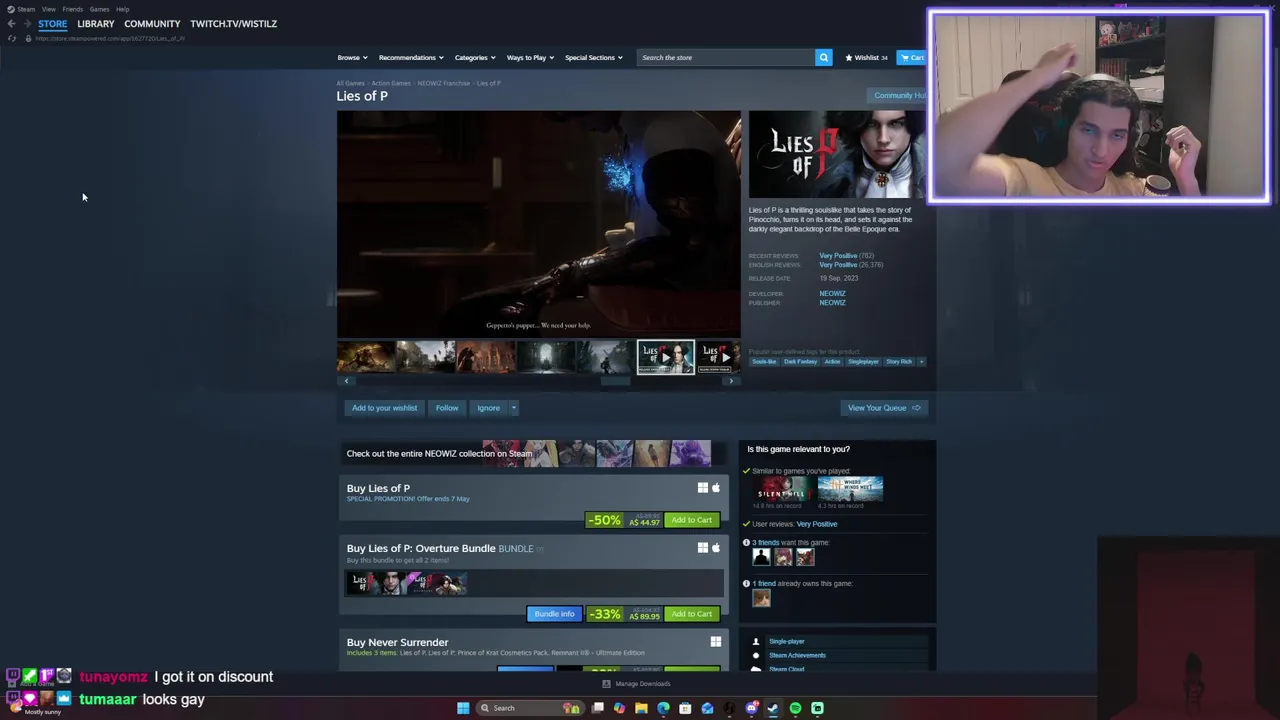Screen dimensions: 1280x720
Task: Click the Steam Achievements feature link
Action: point(797,655)
